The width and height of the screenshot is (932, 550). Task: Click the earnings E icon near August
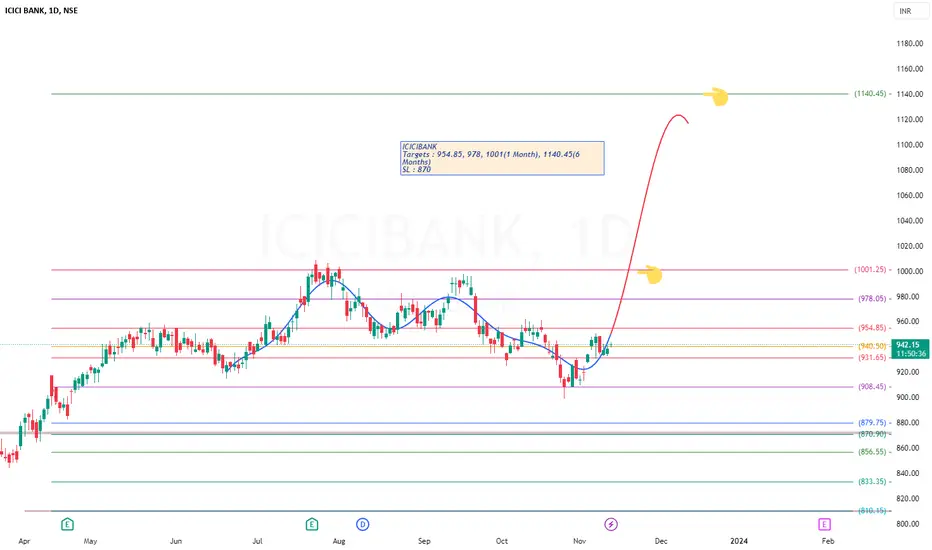click(311, 524)
